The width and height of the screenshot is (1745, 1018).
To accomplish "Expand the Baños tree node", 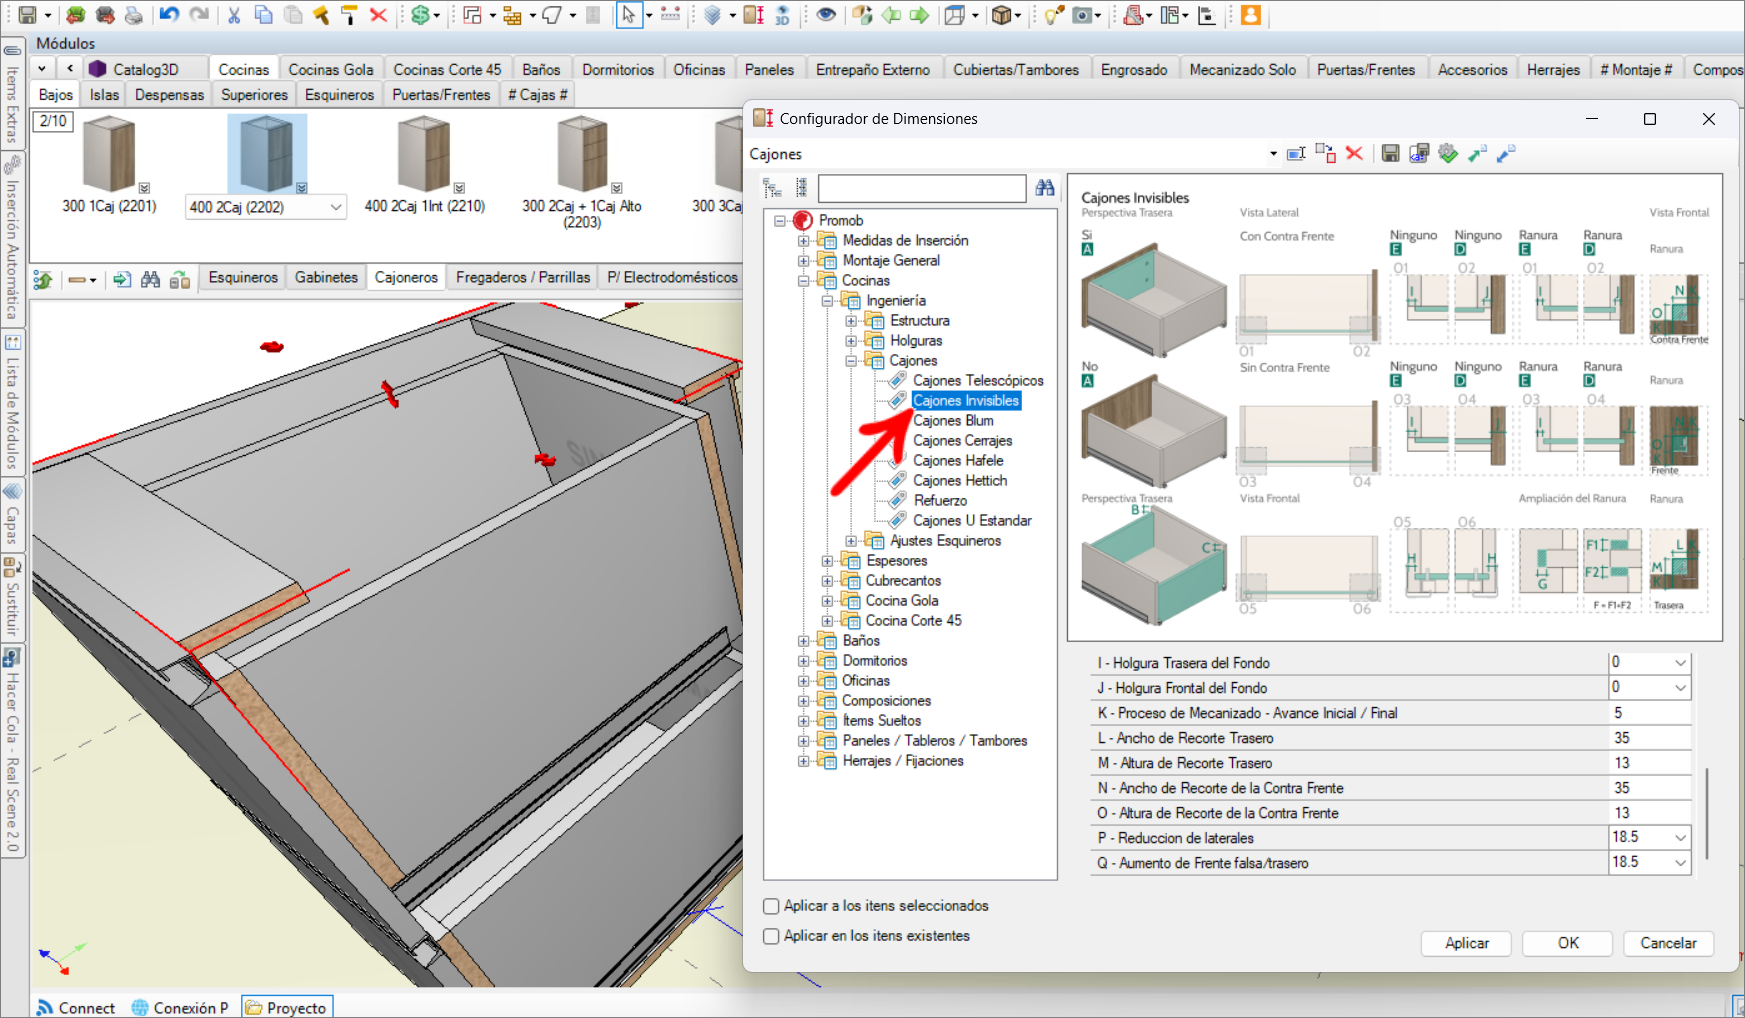I will pyautogui.click(x=803, y=641).
